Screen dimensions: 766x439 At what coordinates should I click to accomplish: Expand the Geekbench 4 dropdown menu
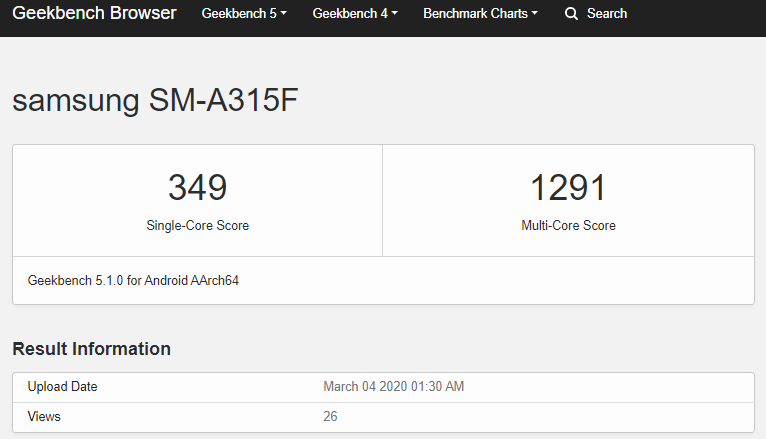[x=355, y=14]
